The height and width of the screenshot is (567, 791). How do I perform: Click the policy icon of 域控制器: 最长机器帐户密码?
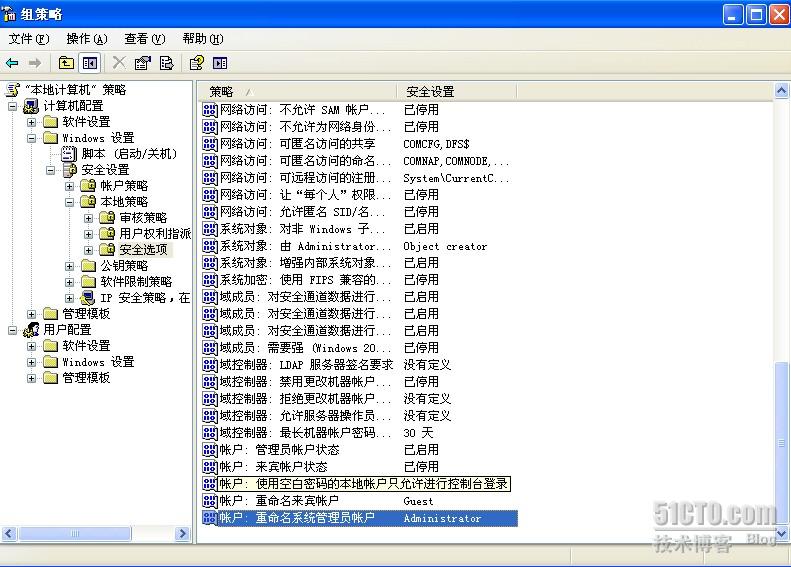(x=210, y=433)
